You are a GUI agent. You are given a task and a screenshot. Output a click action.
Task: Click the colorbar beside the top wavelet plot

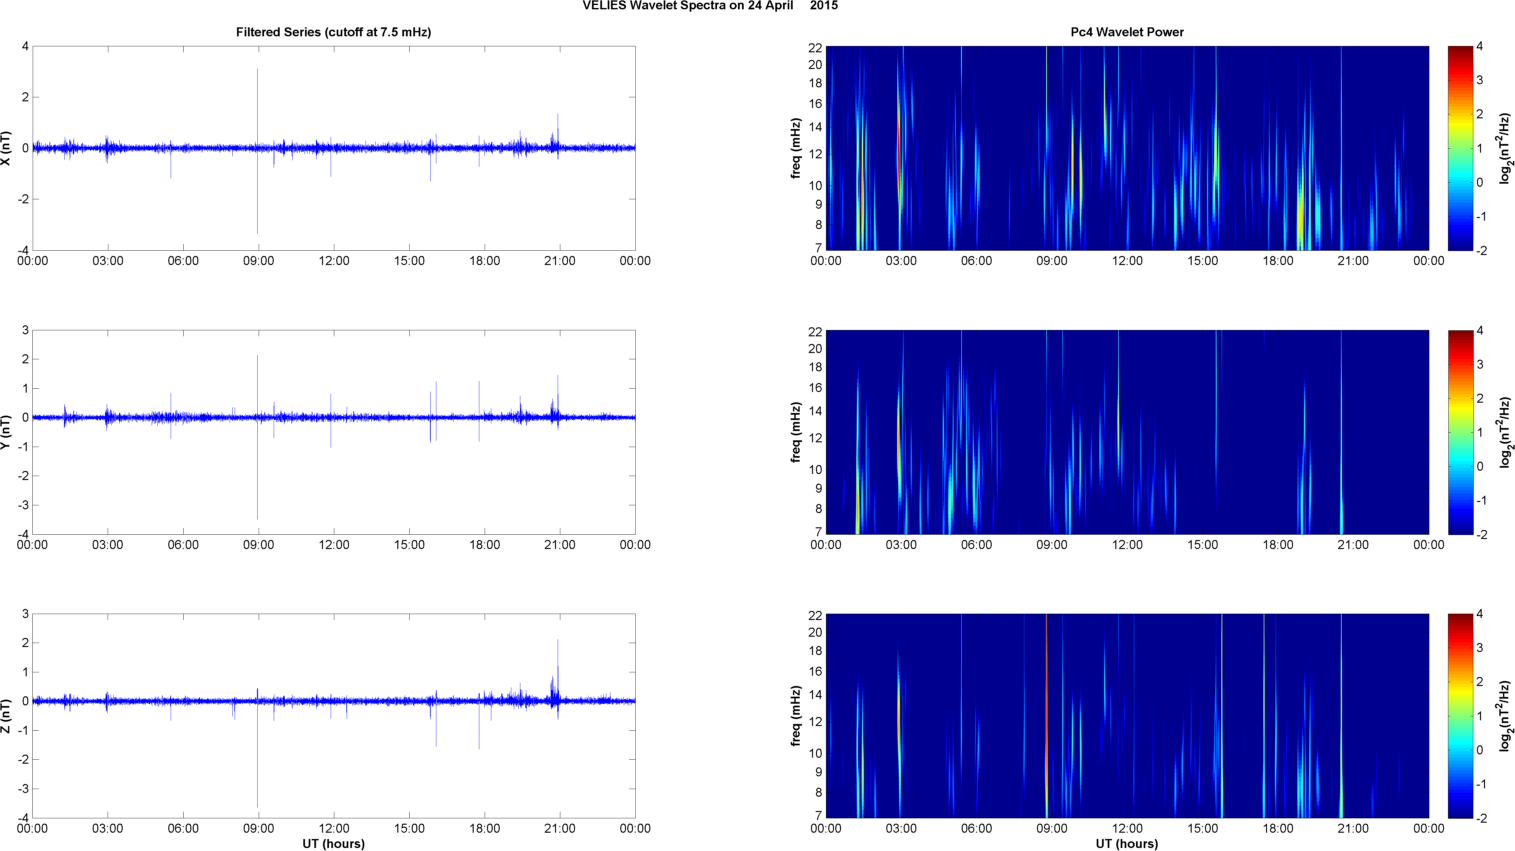1460,148
